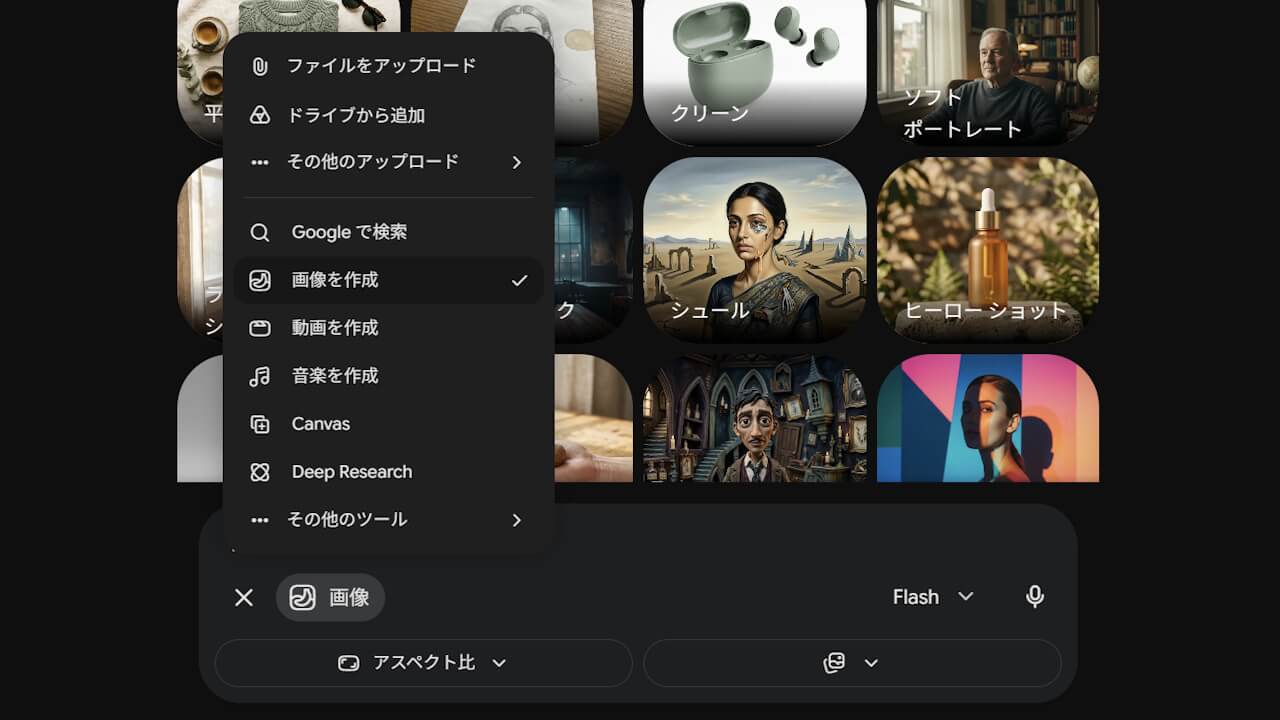
Task: Open the アスペクト比 dropdown
Action: (423, 663)
